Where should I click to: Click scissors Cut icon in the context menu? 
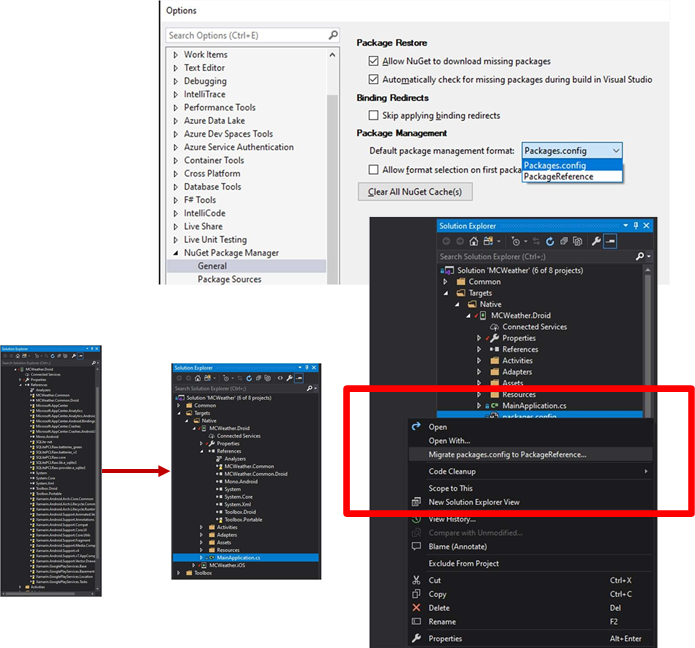[416, 580]
